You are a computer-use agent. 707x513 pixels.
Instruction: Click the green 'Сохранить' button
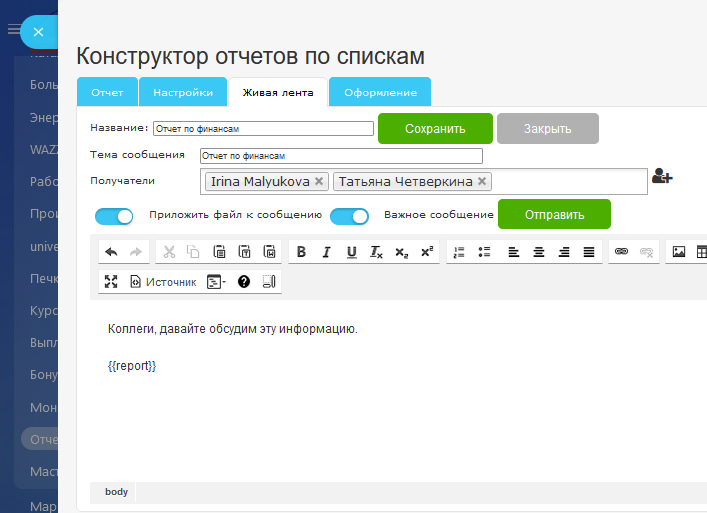pos(435,128)
